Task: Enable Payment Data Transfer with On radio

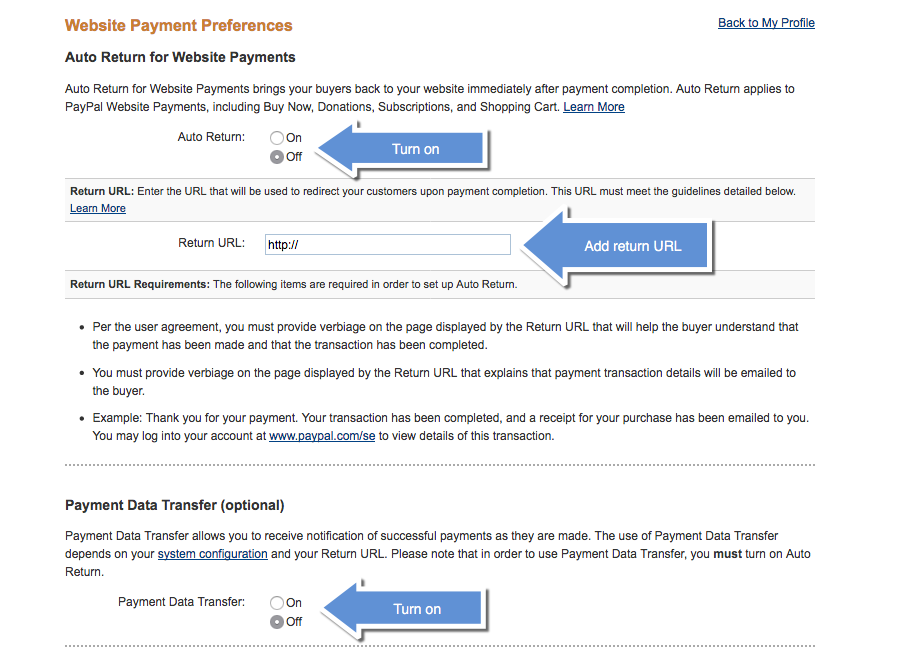Action: tap(276, 602)
